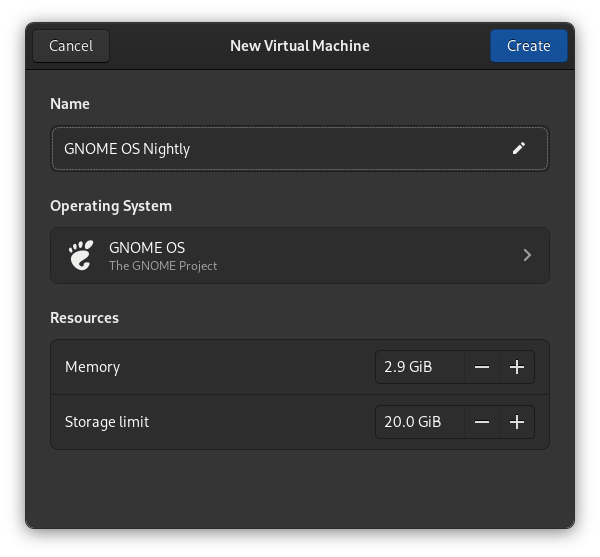Click the pencil edit icon in Name field

518,148
